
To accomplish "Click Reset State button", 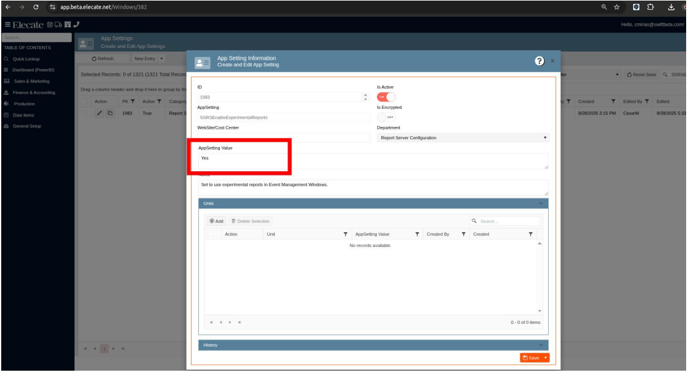I will click(x=641, y=75).
